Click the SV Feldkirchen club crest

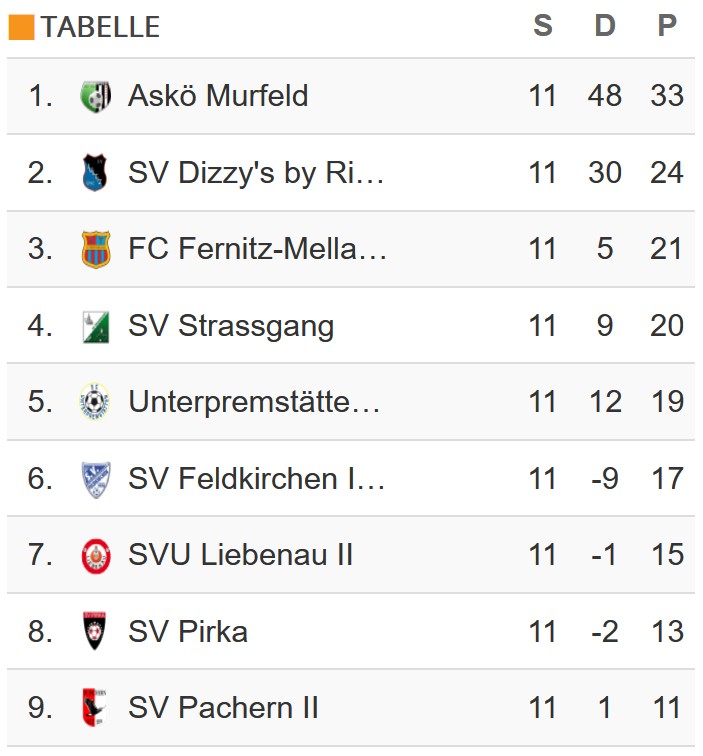pos(95,479)
